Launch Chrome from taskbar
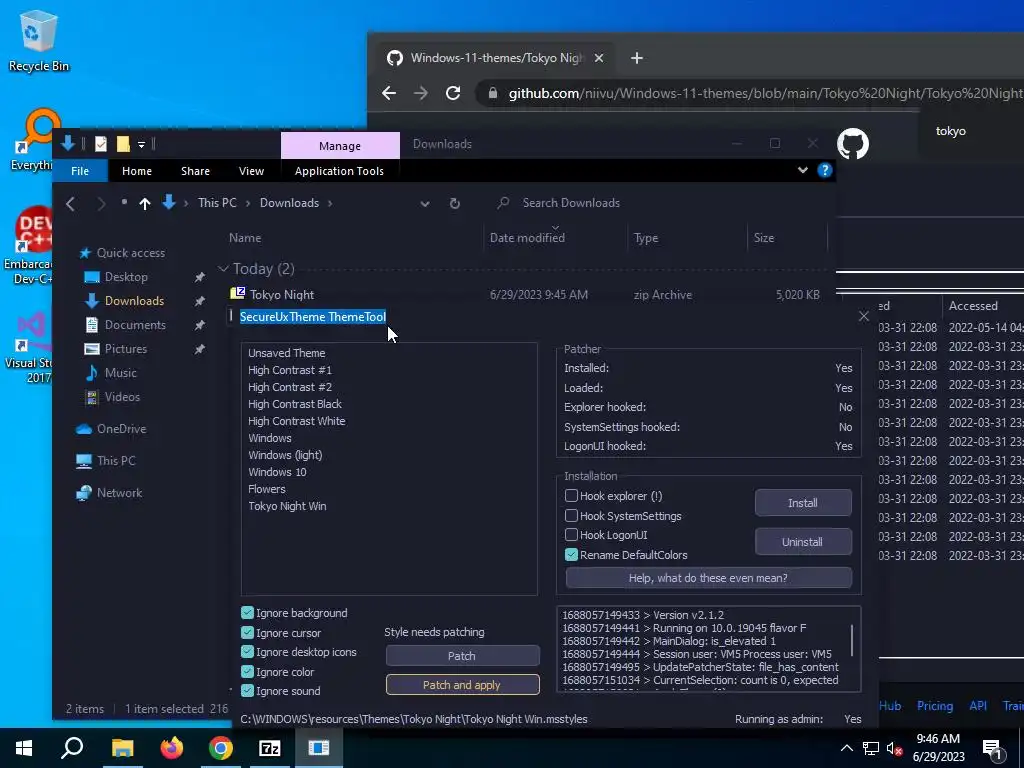 [x=221, y=748]
